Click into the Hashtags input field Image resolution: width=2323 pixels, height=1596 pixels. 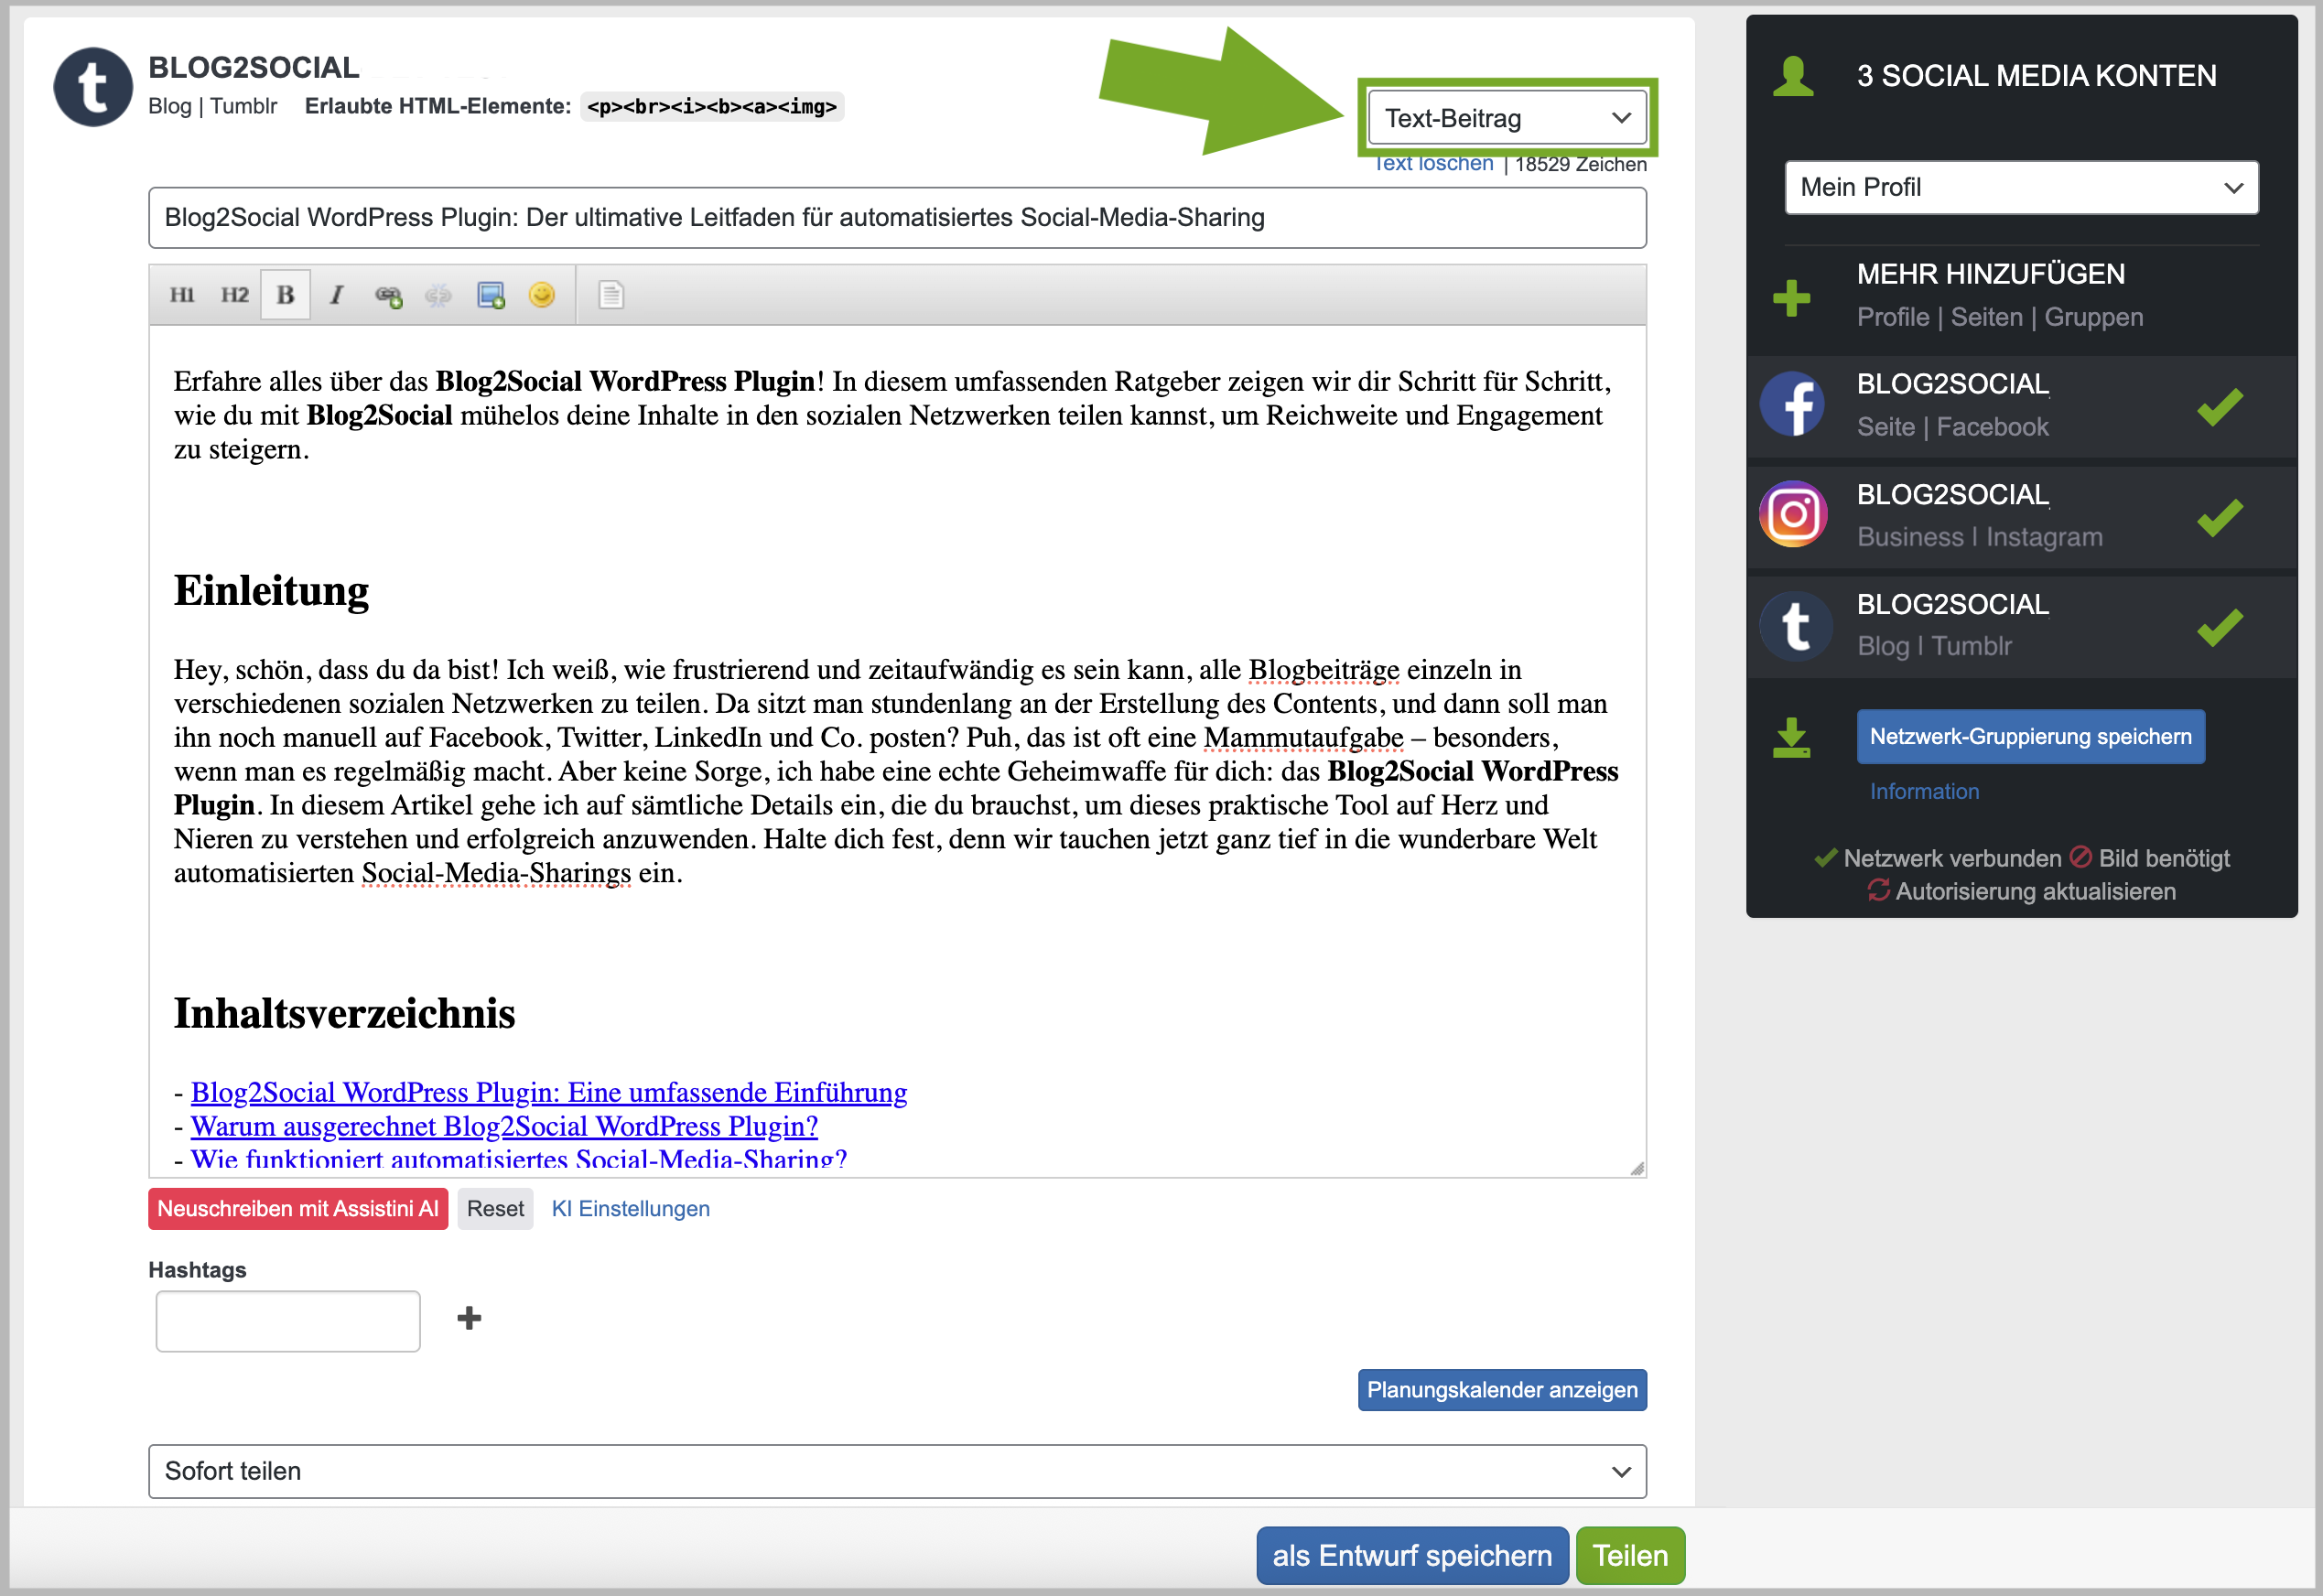[288, 1320]
